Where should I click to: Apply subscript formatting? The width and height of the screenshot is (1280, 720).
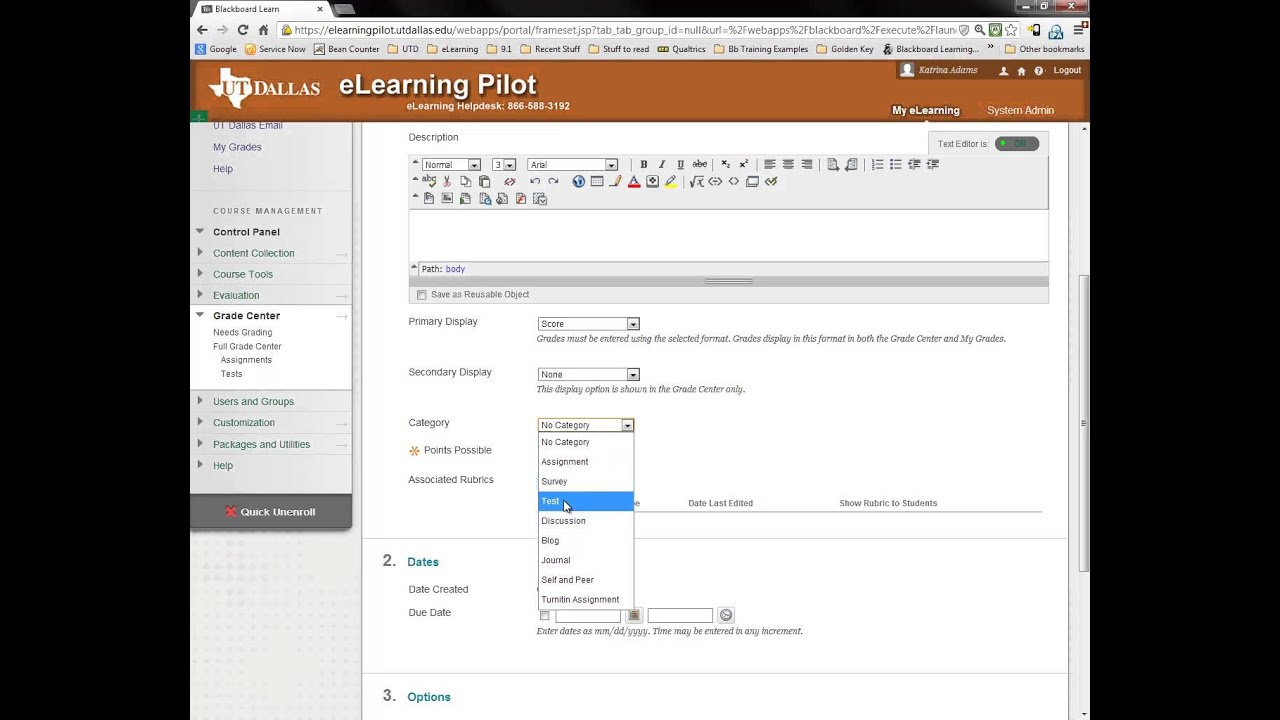[726, 164]
